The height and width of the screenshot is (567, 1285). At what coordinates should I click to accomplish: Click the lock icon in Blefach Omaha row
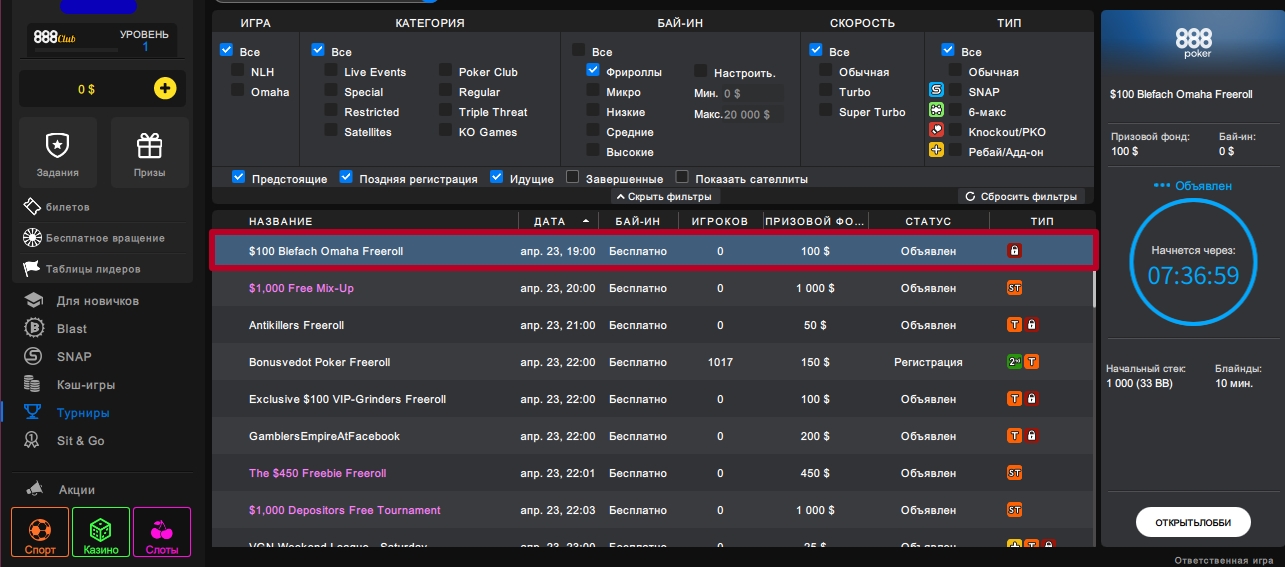tap(1014, 251)
